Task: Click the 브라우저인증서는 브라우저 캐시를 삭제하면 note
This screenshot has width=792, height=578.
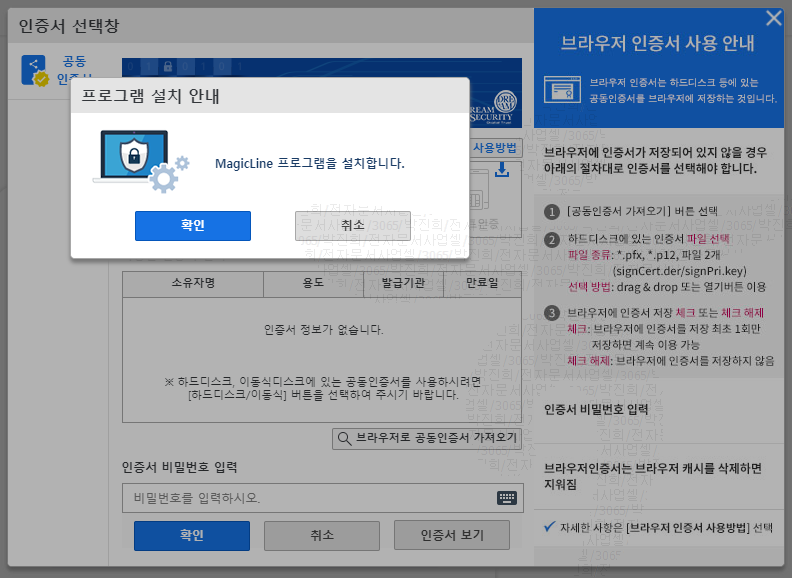Action: pos(653,476)
